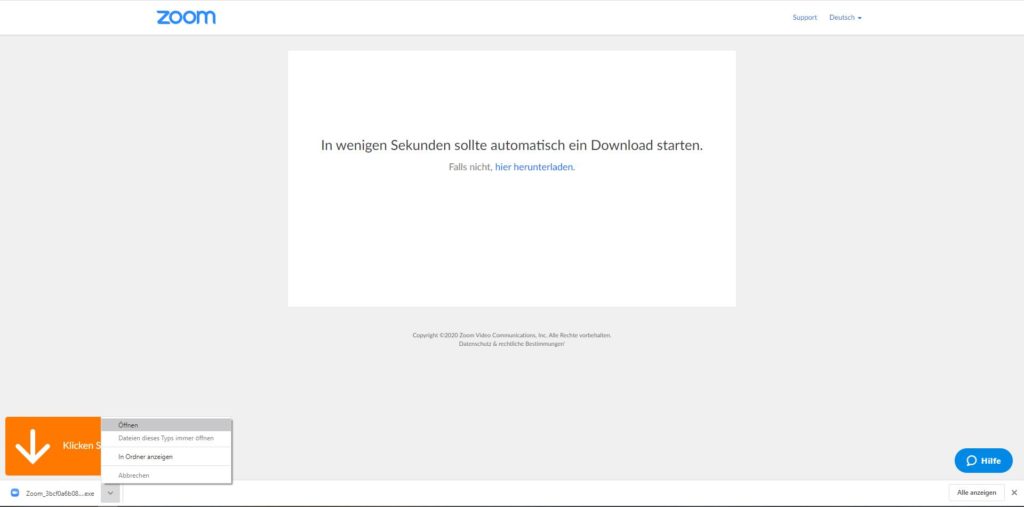Open the Support link in header

[804, 17]
